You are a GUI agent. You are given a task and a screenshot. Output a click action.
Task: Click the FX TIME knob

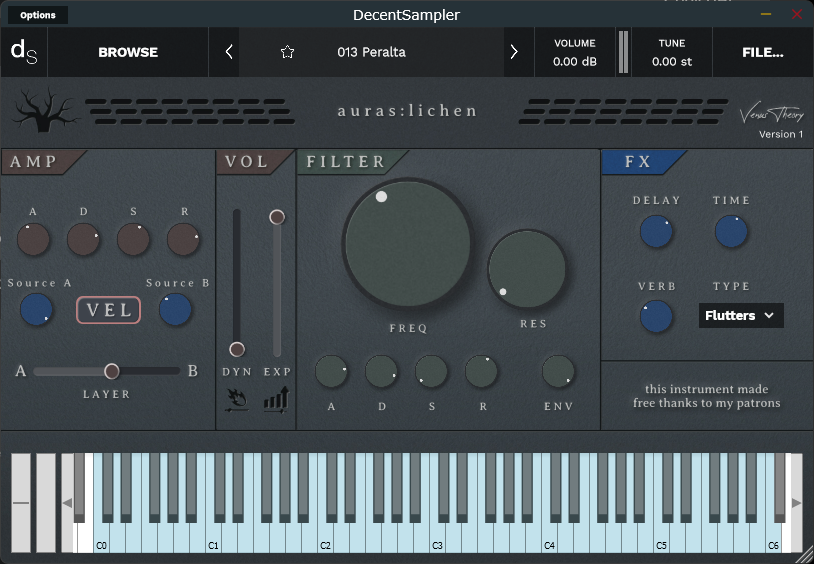[x=731, y=232]
